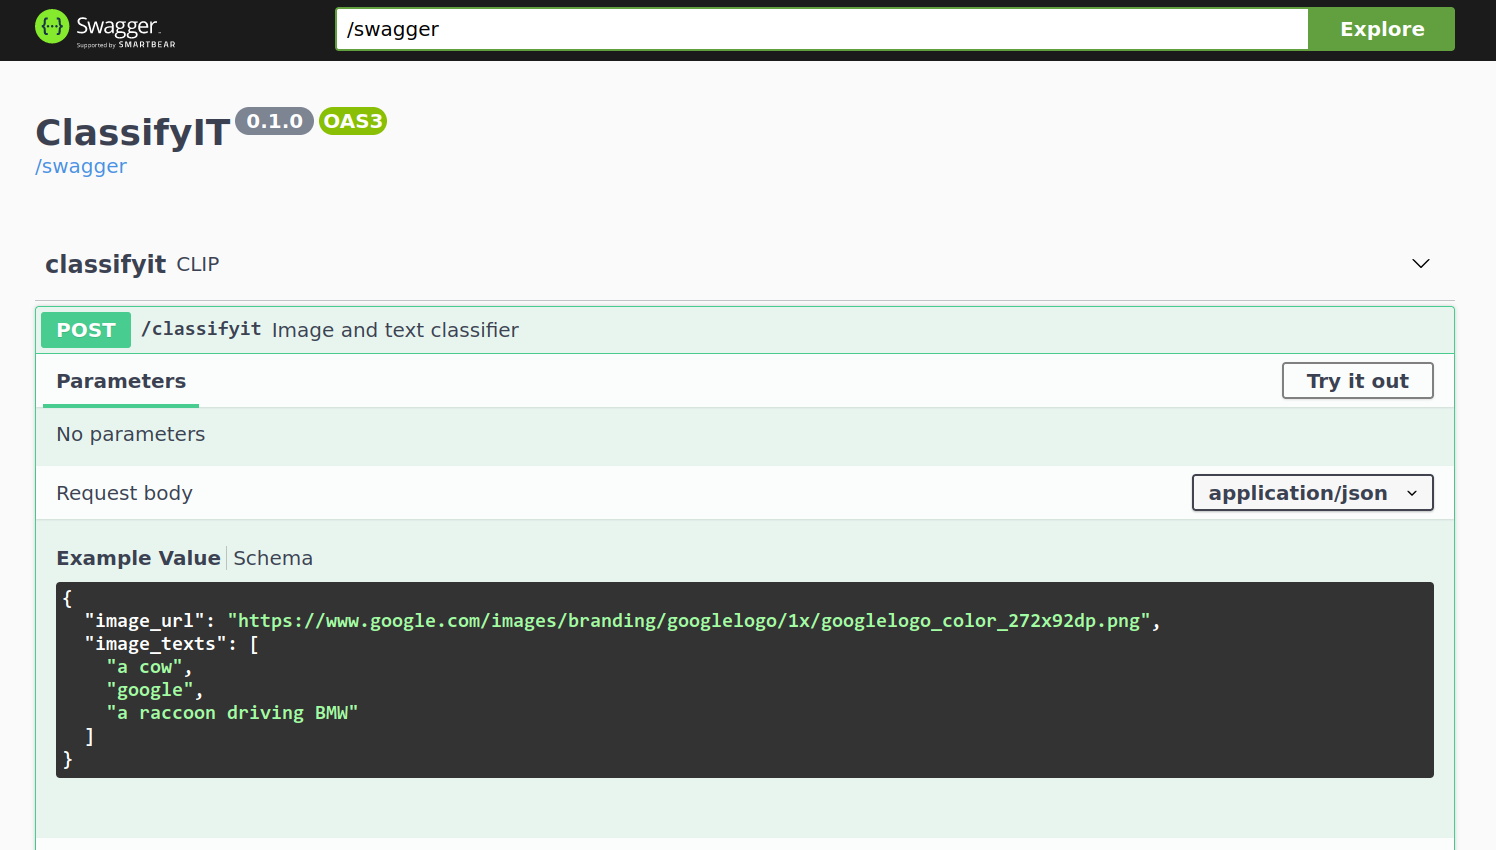Click the curly braces icon in Swagger logo
The height and width of the screenshot is (850, 1496).
pyautogui.click(x=52, y=26)
